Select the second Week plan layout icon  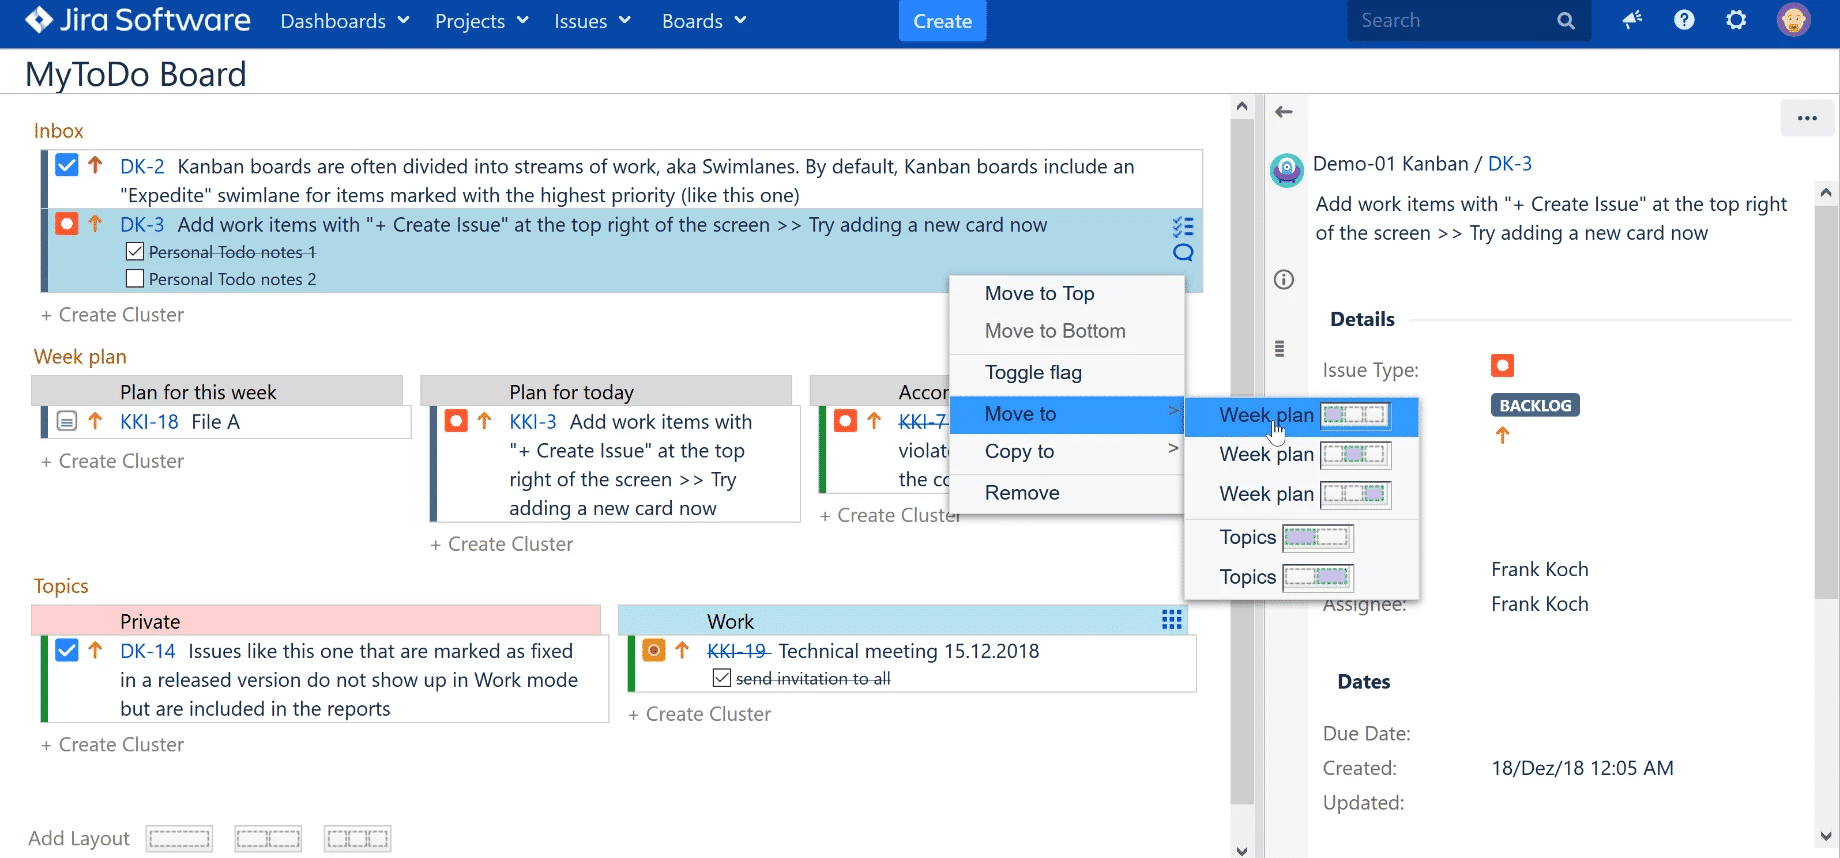(x=1355, y=455)
